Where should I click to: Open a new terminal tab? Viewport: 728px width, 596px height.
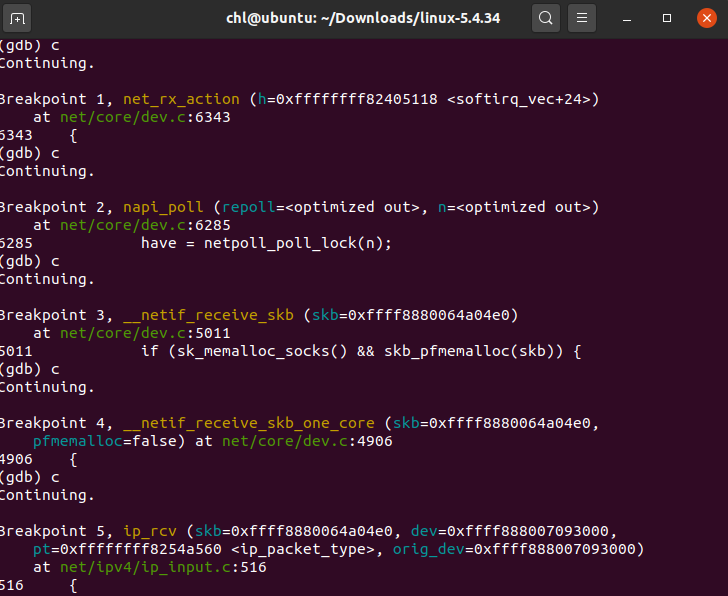pos(17,19)
